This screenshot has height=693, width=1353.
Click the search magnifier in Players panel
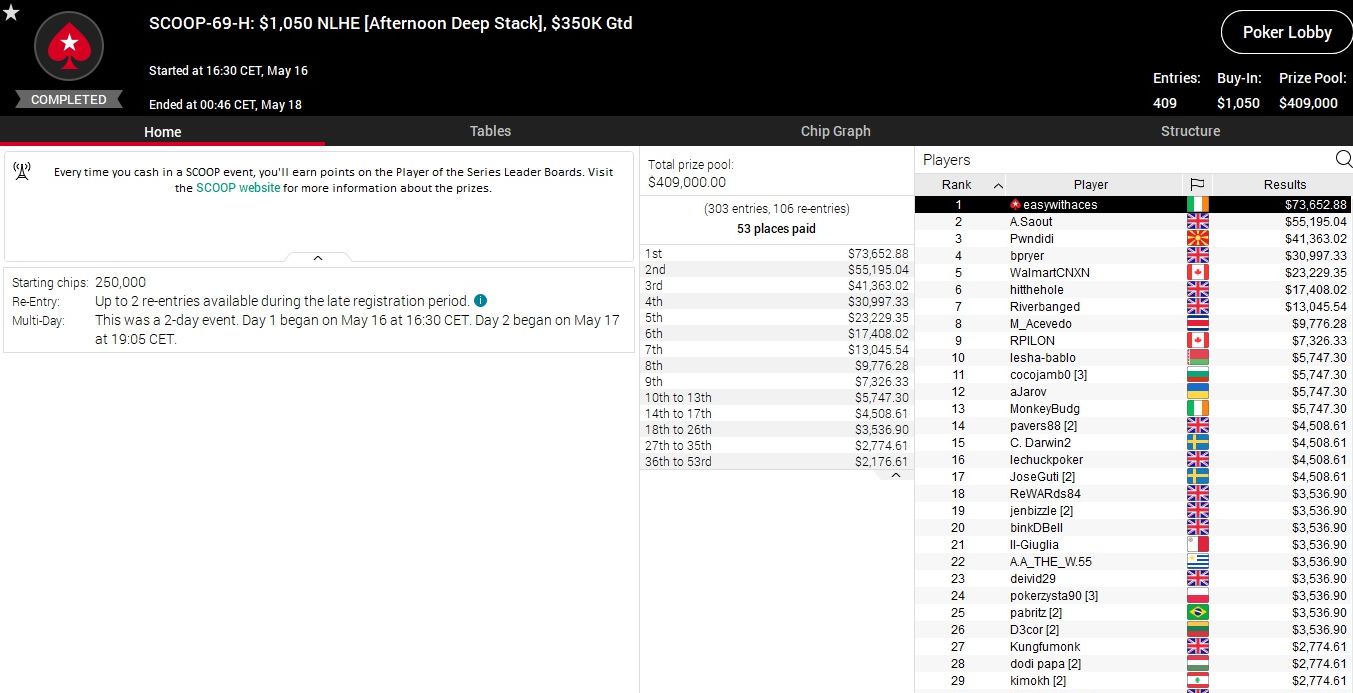point(1343,159)
